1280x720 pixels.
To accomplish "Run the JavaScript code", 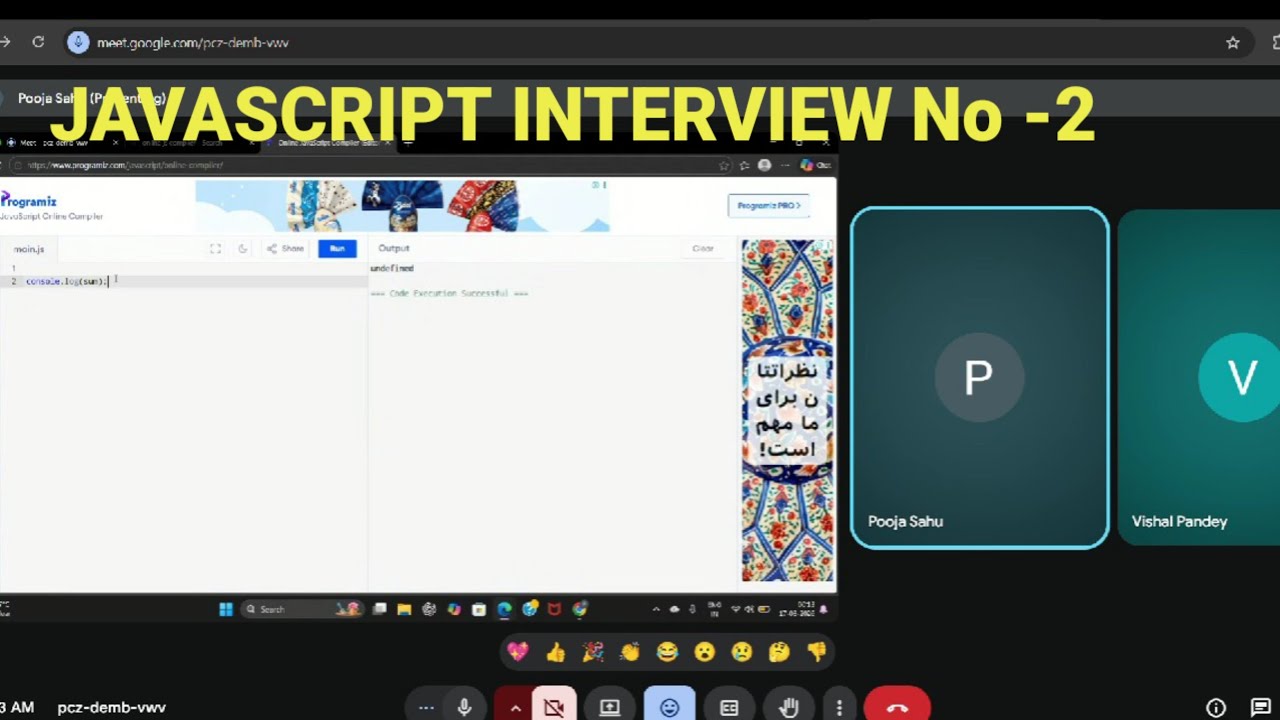I will coord(337,248).
